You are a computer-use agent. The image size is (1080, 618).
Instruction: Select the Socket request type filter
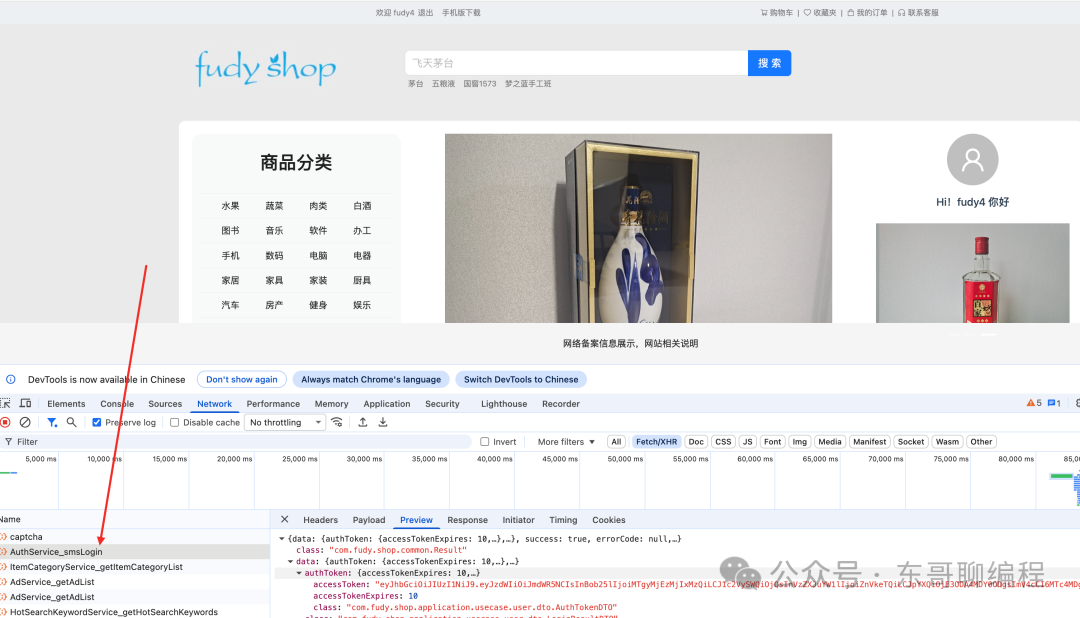click(x=911, y=442)
